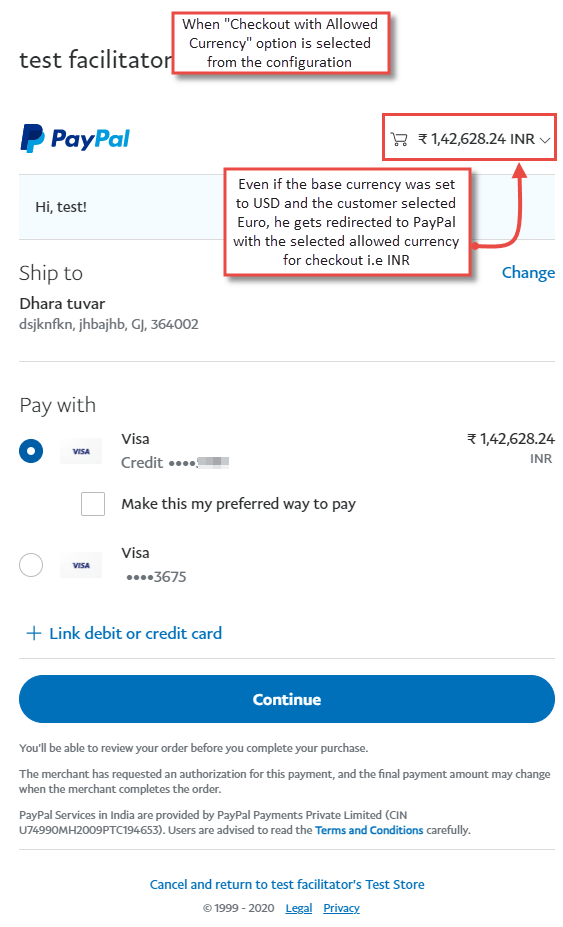Click the Hi, test! greeting banner
Viewport: 563px width, 927px height.
coord(287,207)
